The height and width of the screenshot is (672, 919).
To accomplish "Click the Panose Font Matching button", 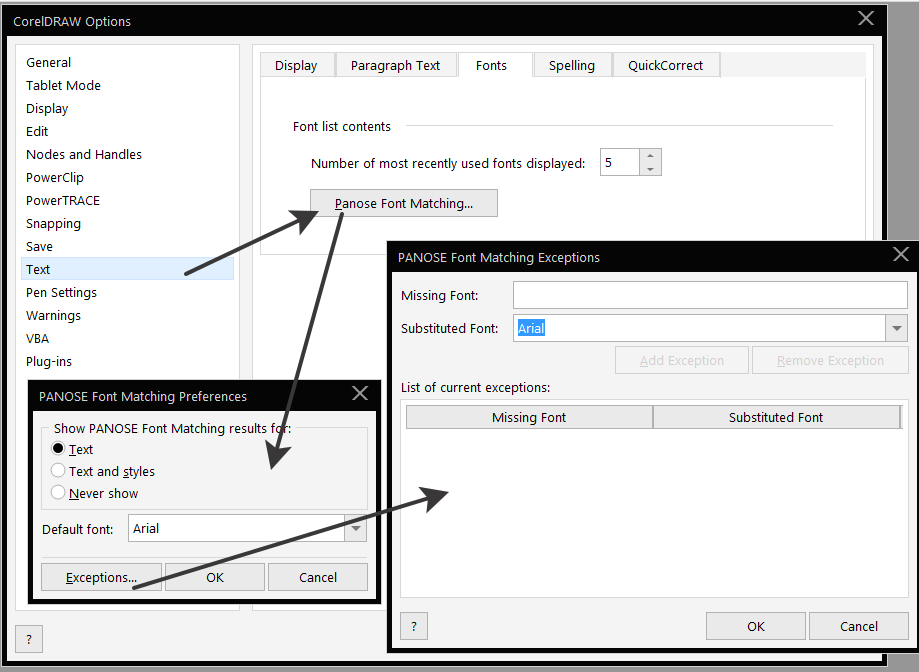I will (x=404, y=203).
